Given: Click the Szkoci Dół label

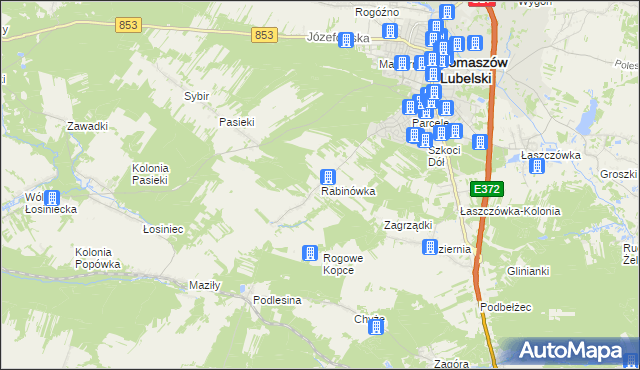Looking at the screenshot, I should (444, 156).
